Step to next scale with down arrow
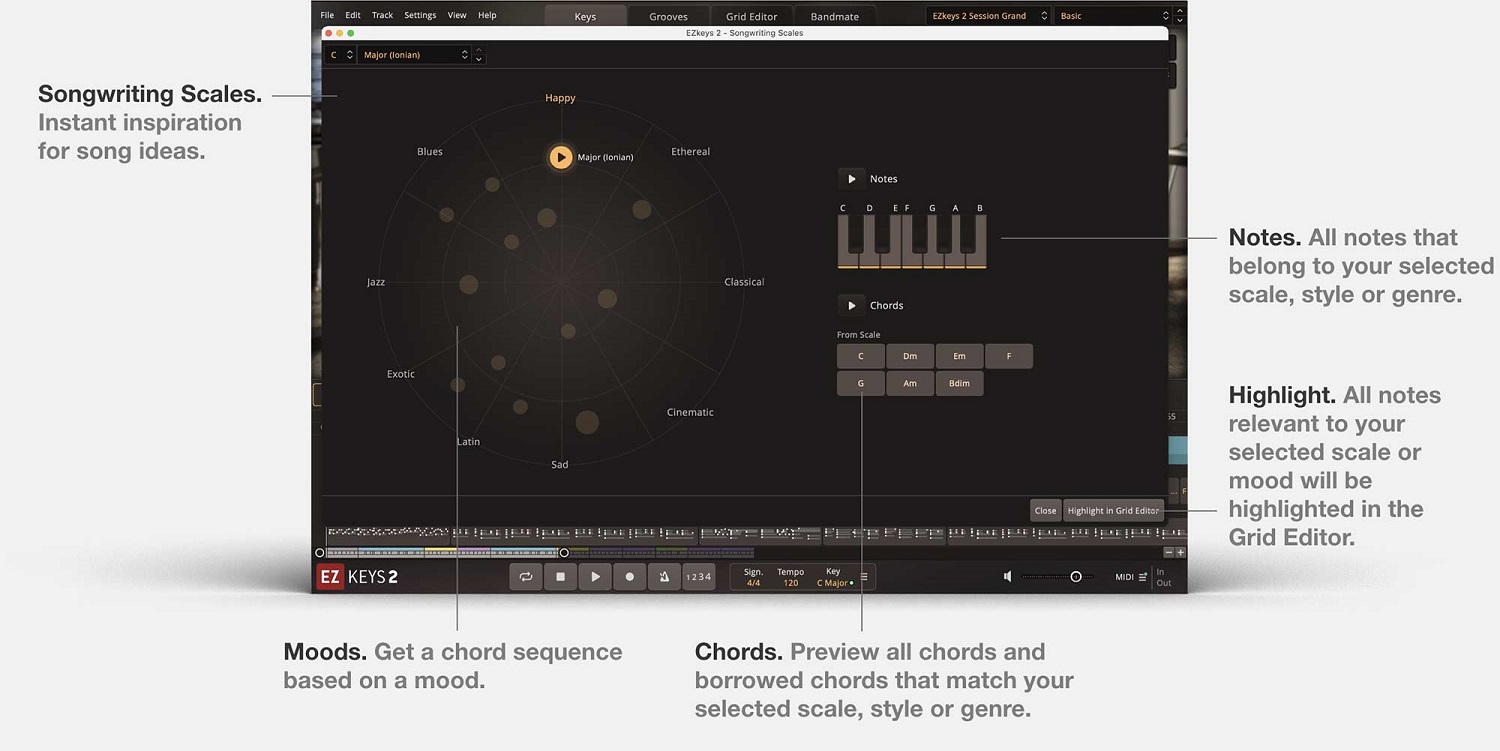The height and width of the screenshot is (751, 1500). [479, 60]
